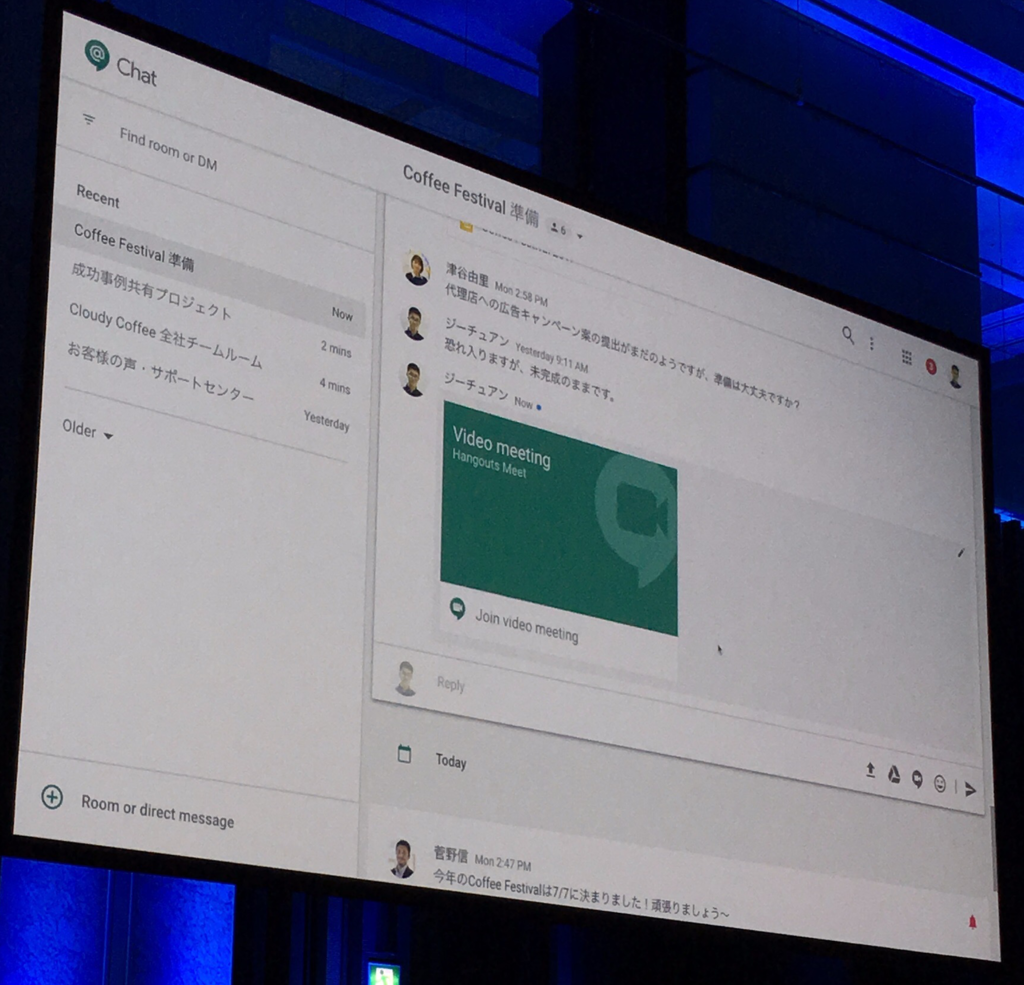This screenshot has height=985, width=1024.
Task: Click the Coffee Festival 準備 room title in header
Action: tap(470, 196)
